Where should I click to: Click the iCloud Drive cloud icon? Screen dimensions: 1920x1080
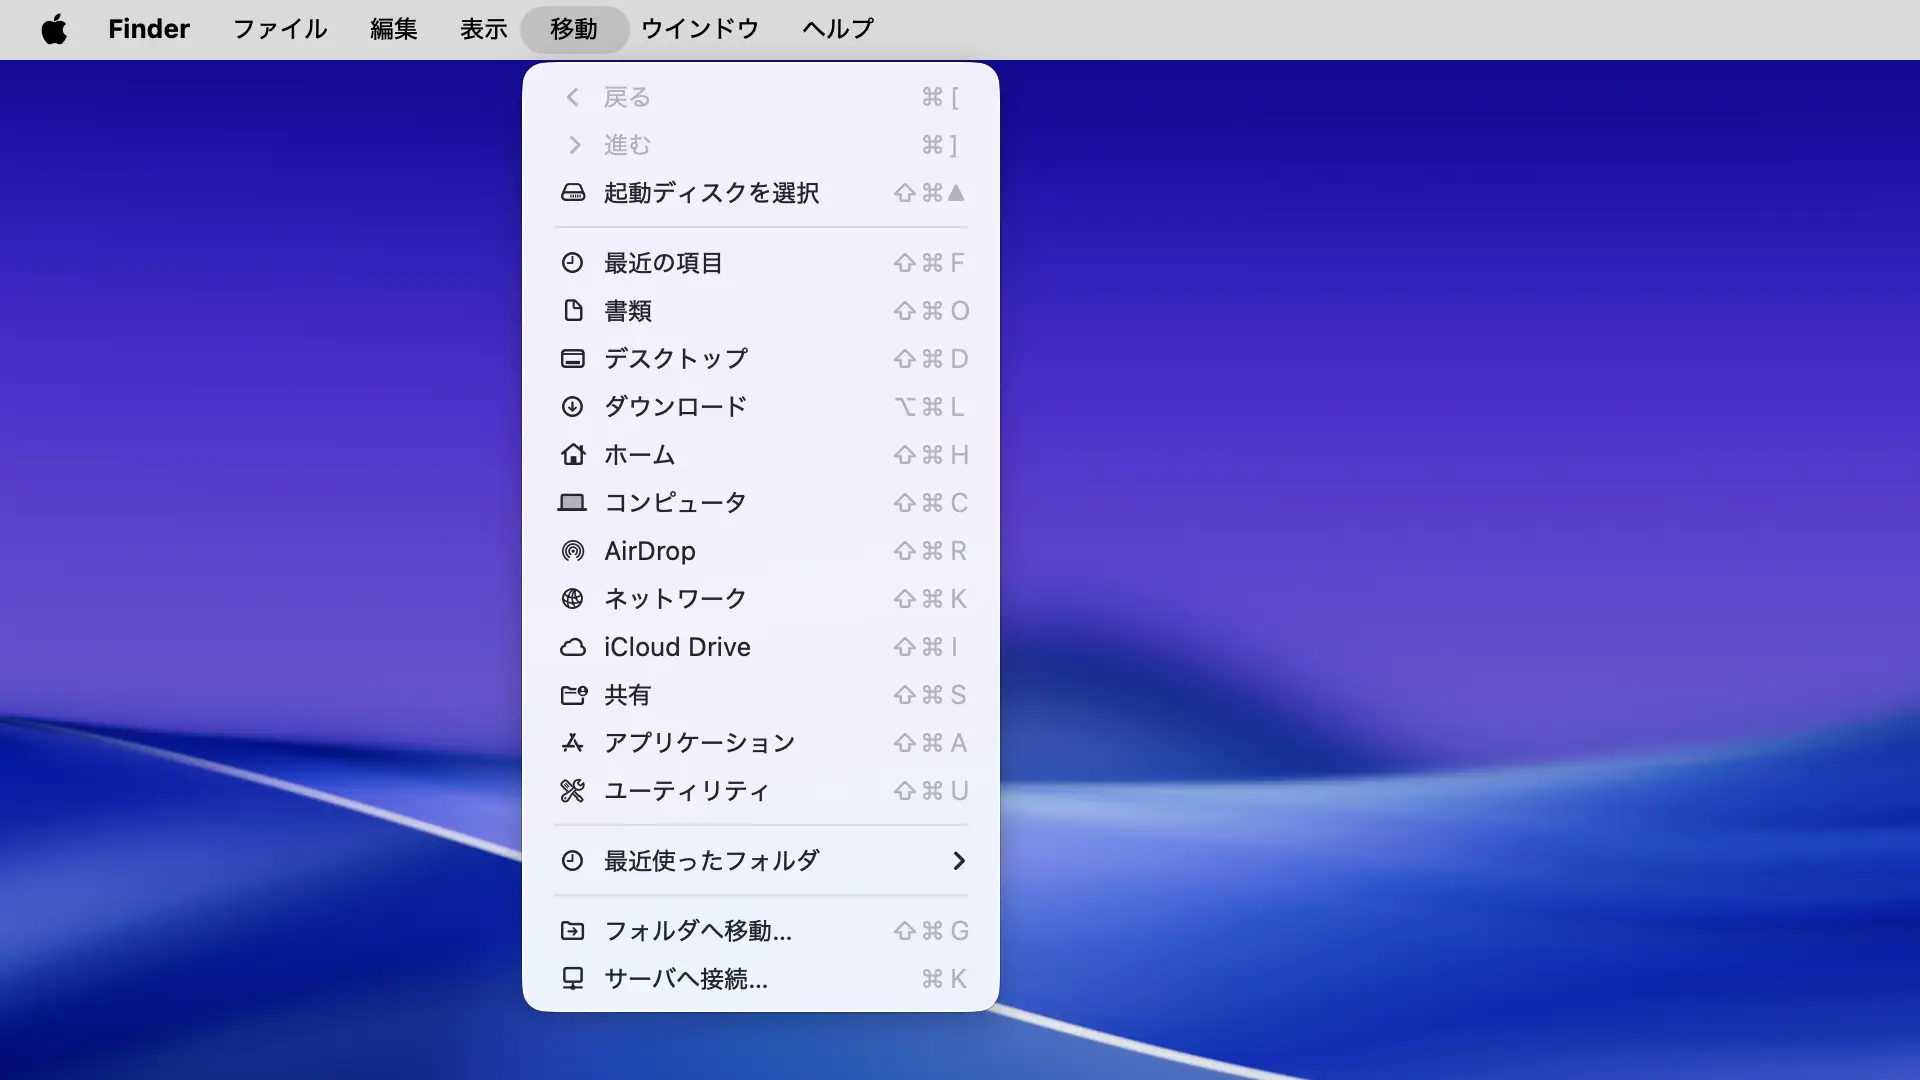click(572, 647)
